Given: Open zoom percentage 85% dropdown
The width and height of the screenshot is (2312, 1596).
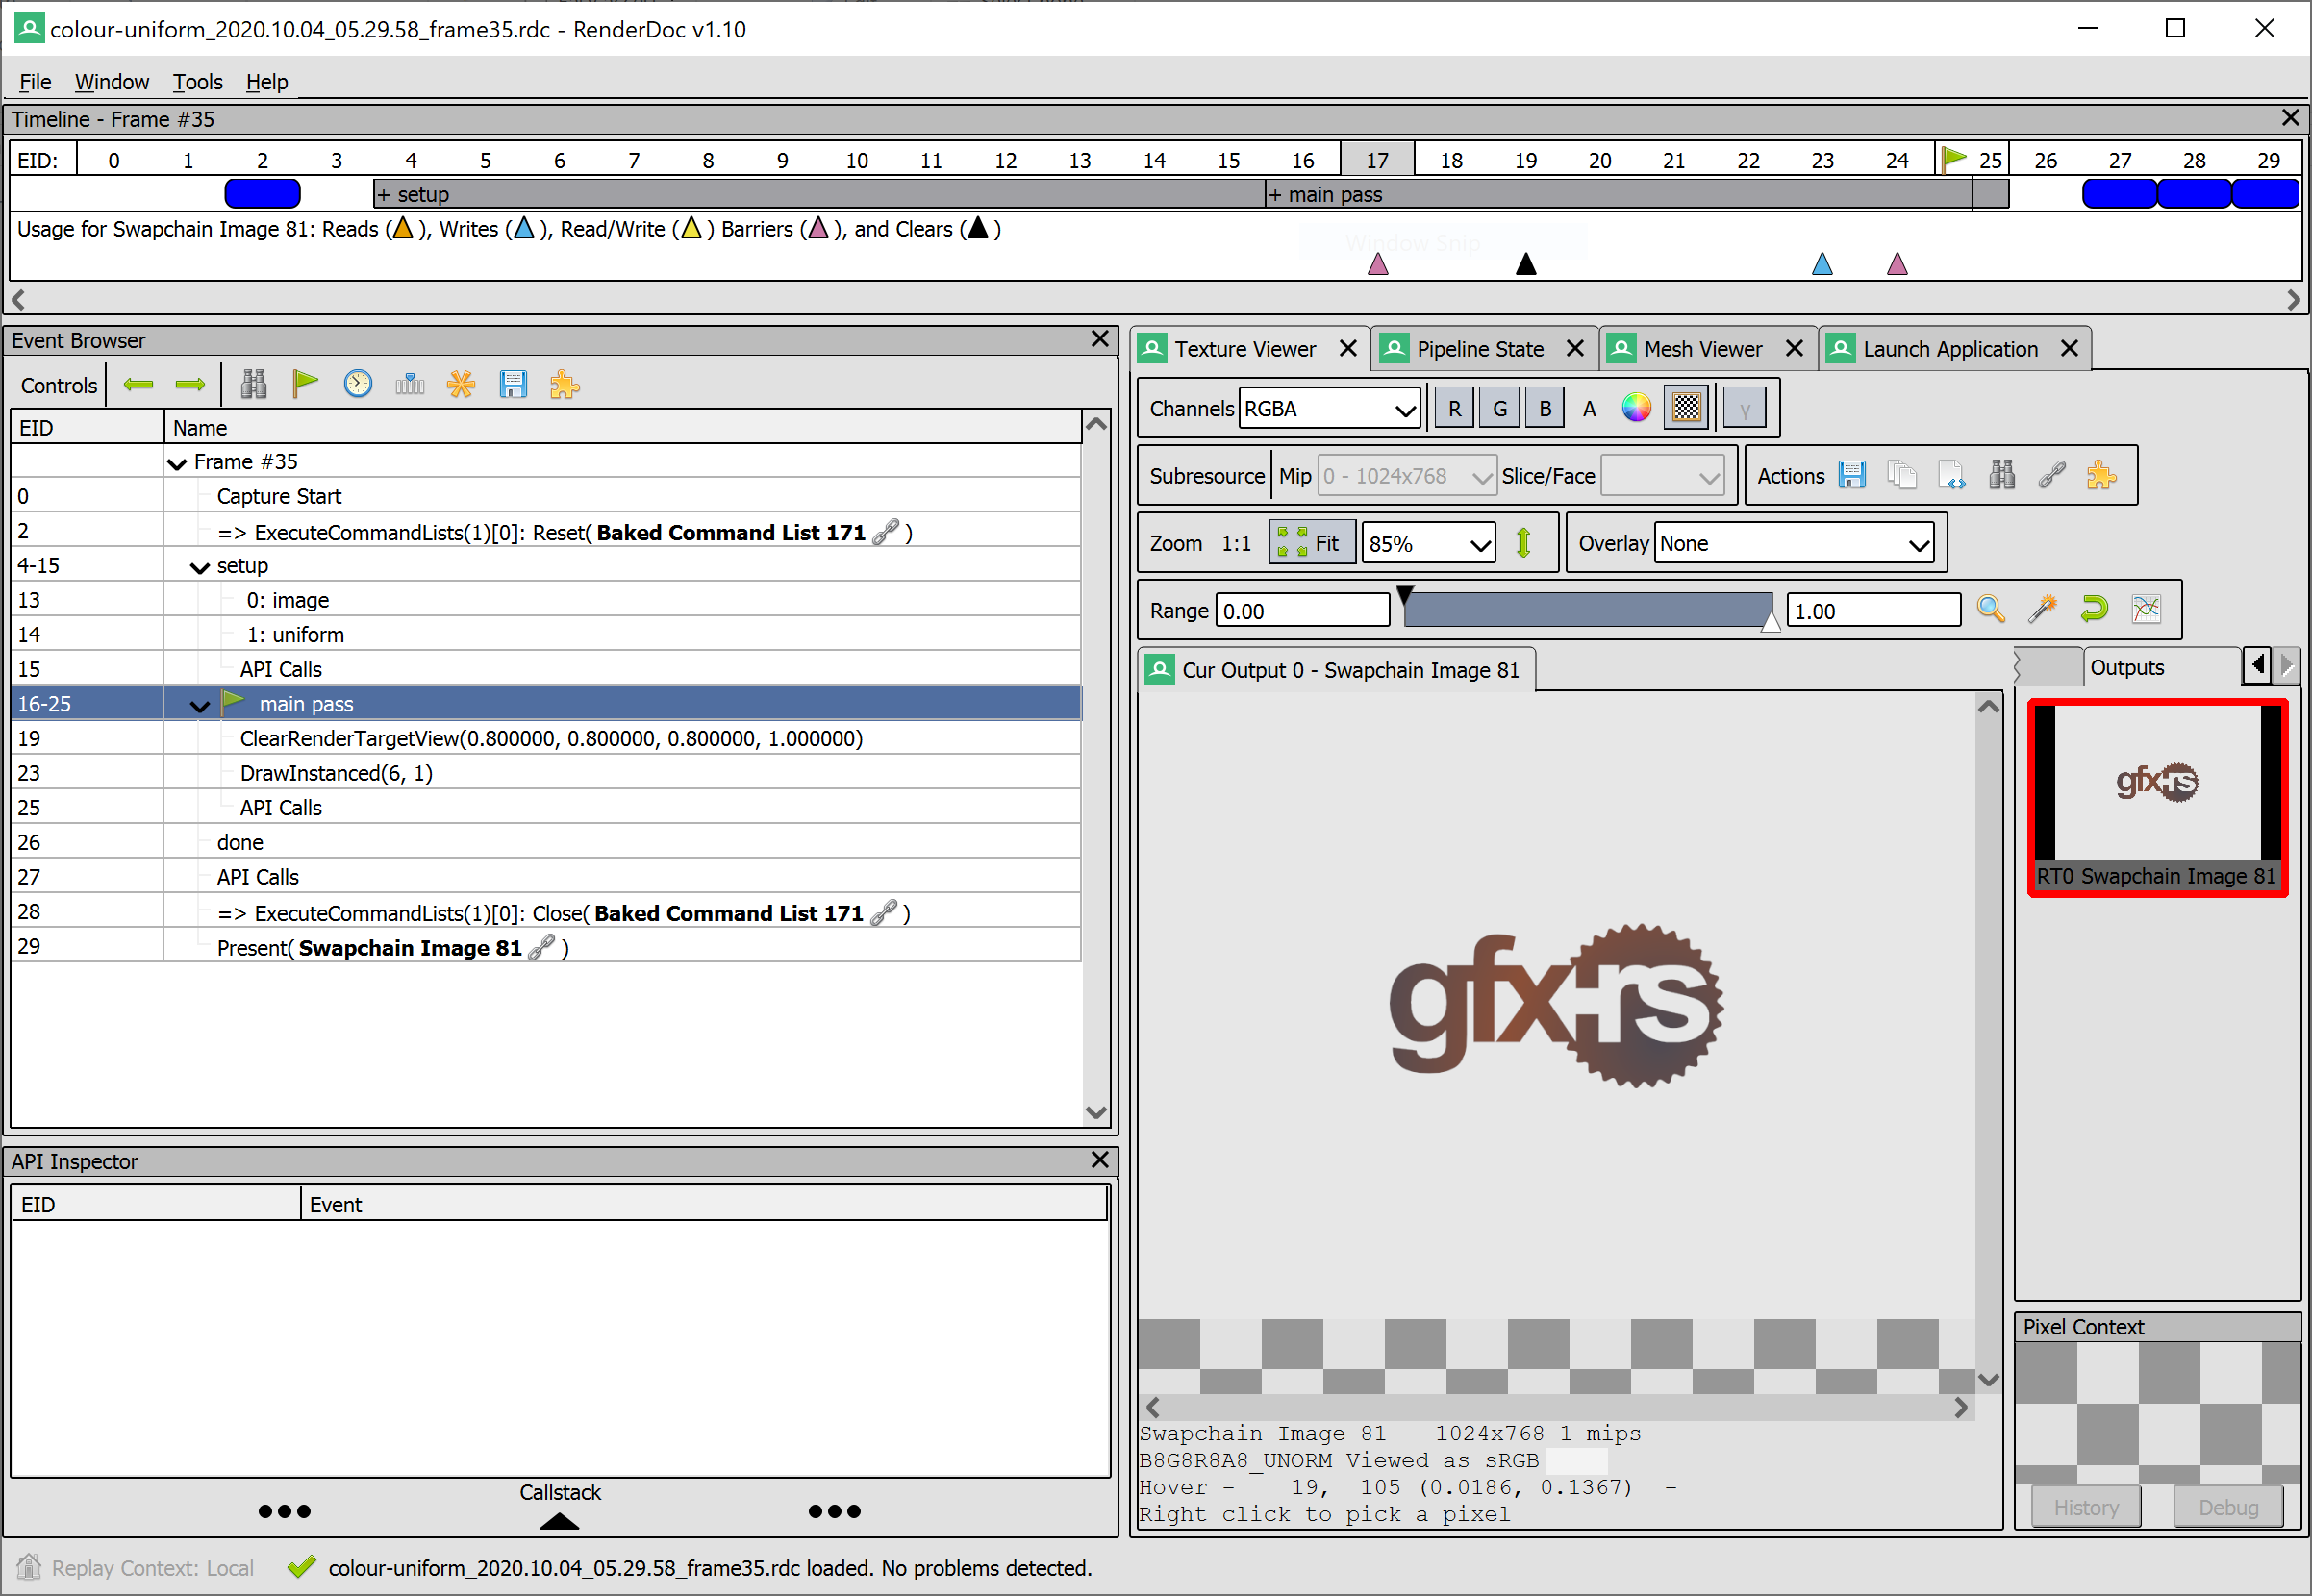Looking at the screenshot, I should 1429,544.
